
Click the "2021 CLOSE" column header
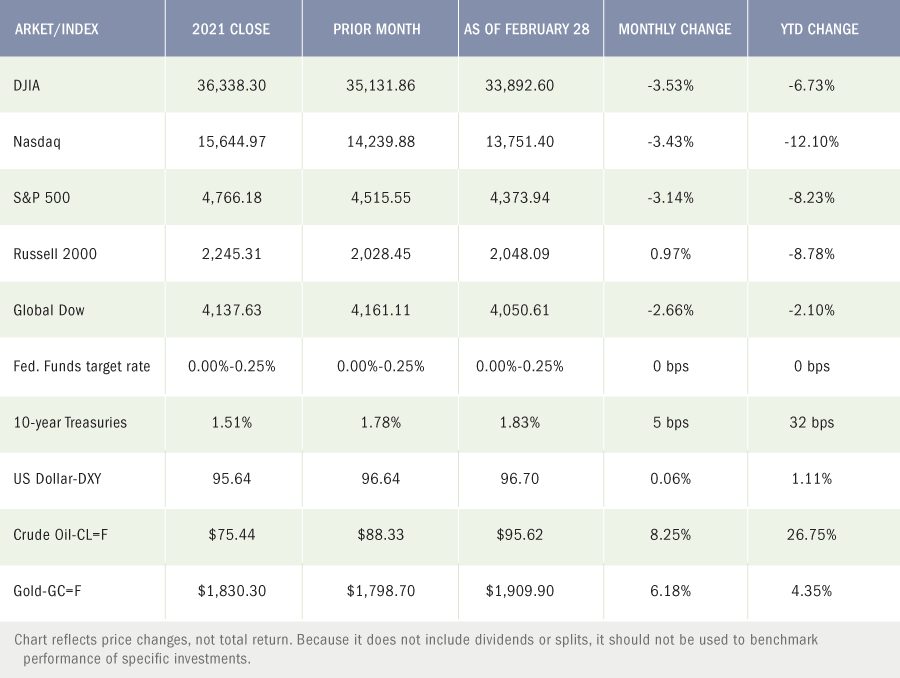(x=231, y=29)
